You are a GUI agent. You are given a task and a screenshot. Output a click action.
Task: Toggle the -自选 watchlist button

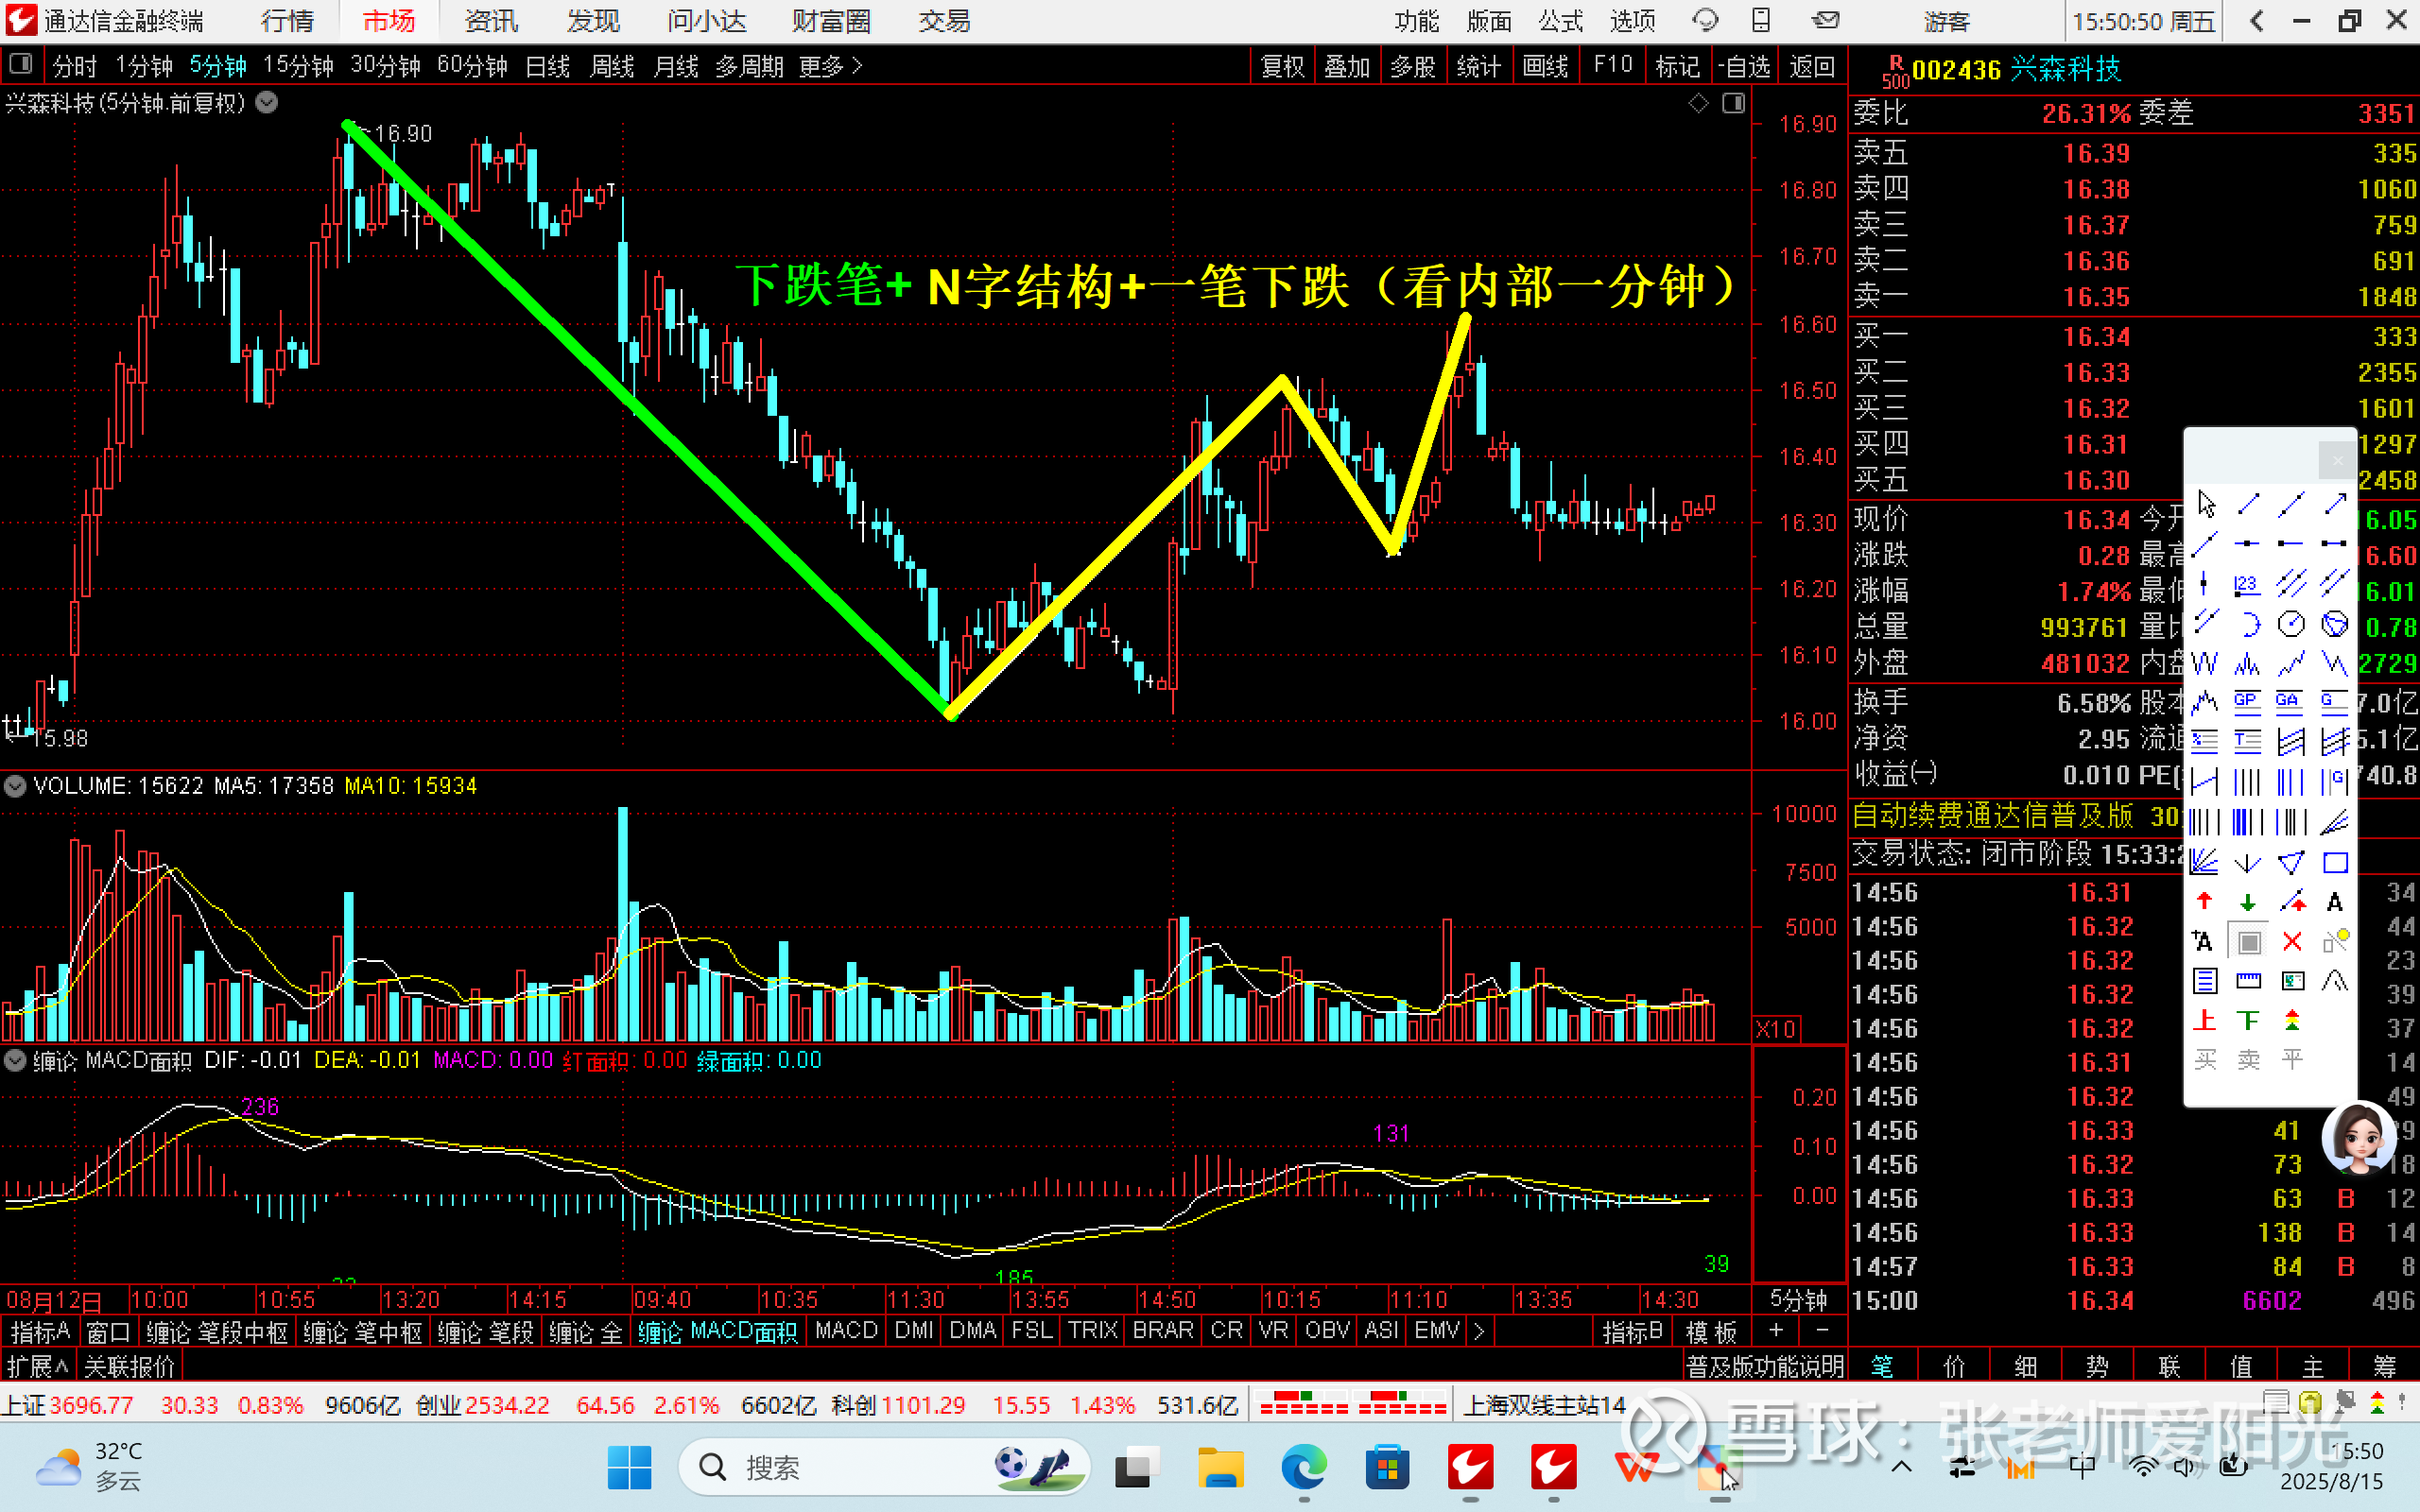(x=1746, y=66)
